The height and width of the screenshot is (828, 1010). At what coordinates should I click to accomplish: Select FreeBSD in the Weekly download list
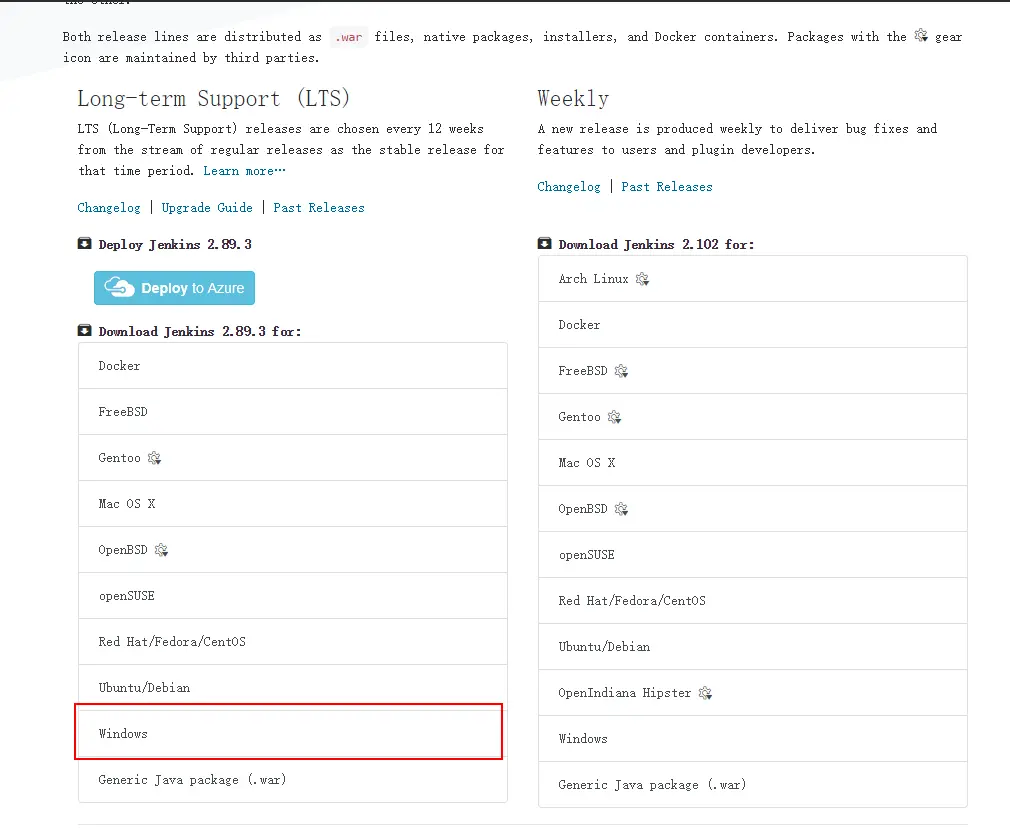(752, 371)
